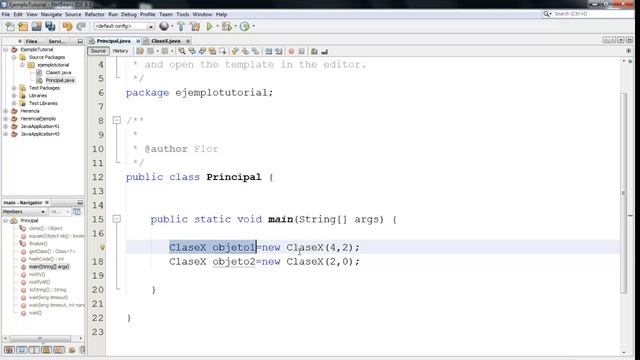
Task: Open the Refactor menu
Action: [x=94, y=14]
